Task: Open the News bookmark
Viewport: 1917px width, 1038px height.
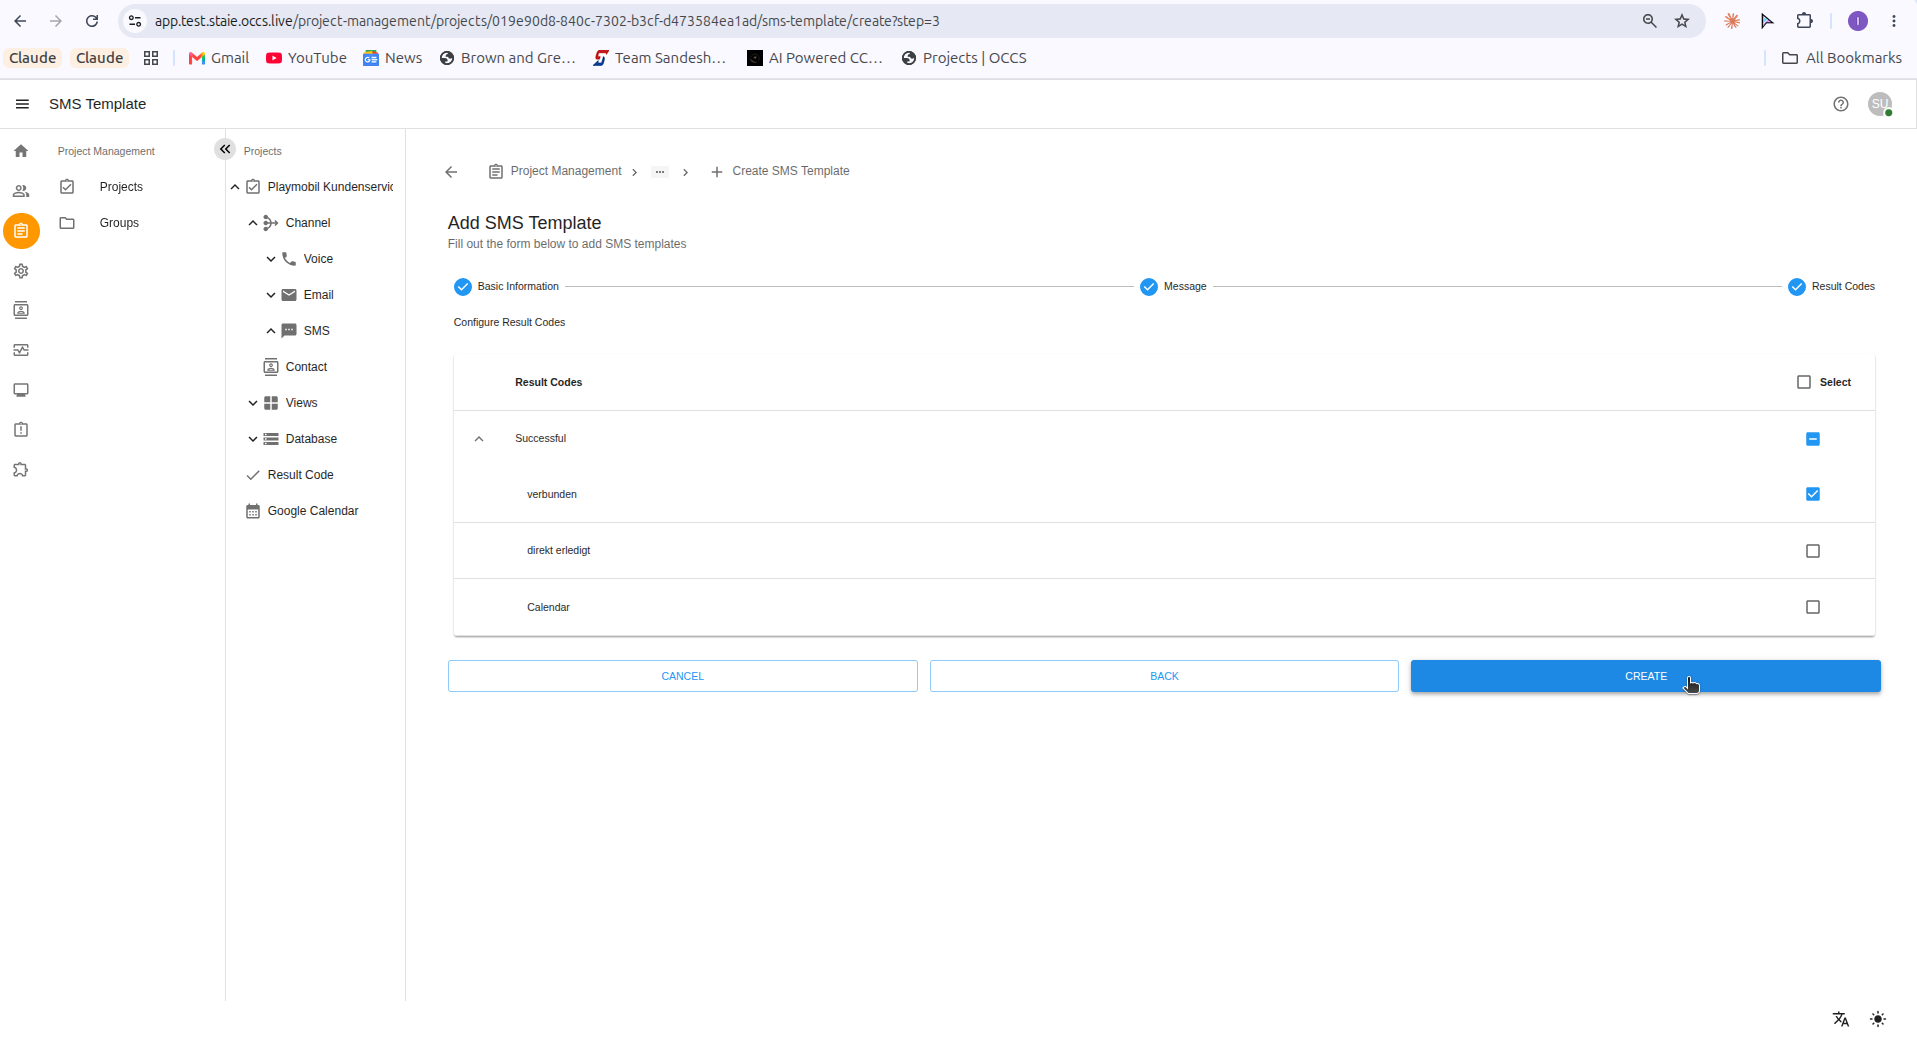Action: point(393,58)
